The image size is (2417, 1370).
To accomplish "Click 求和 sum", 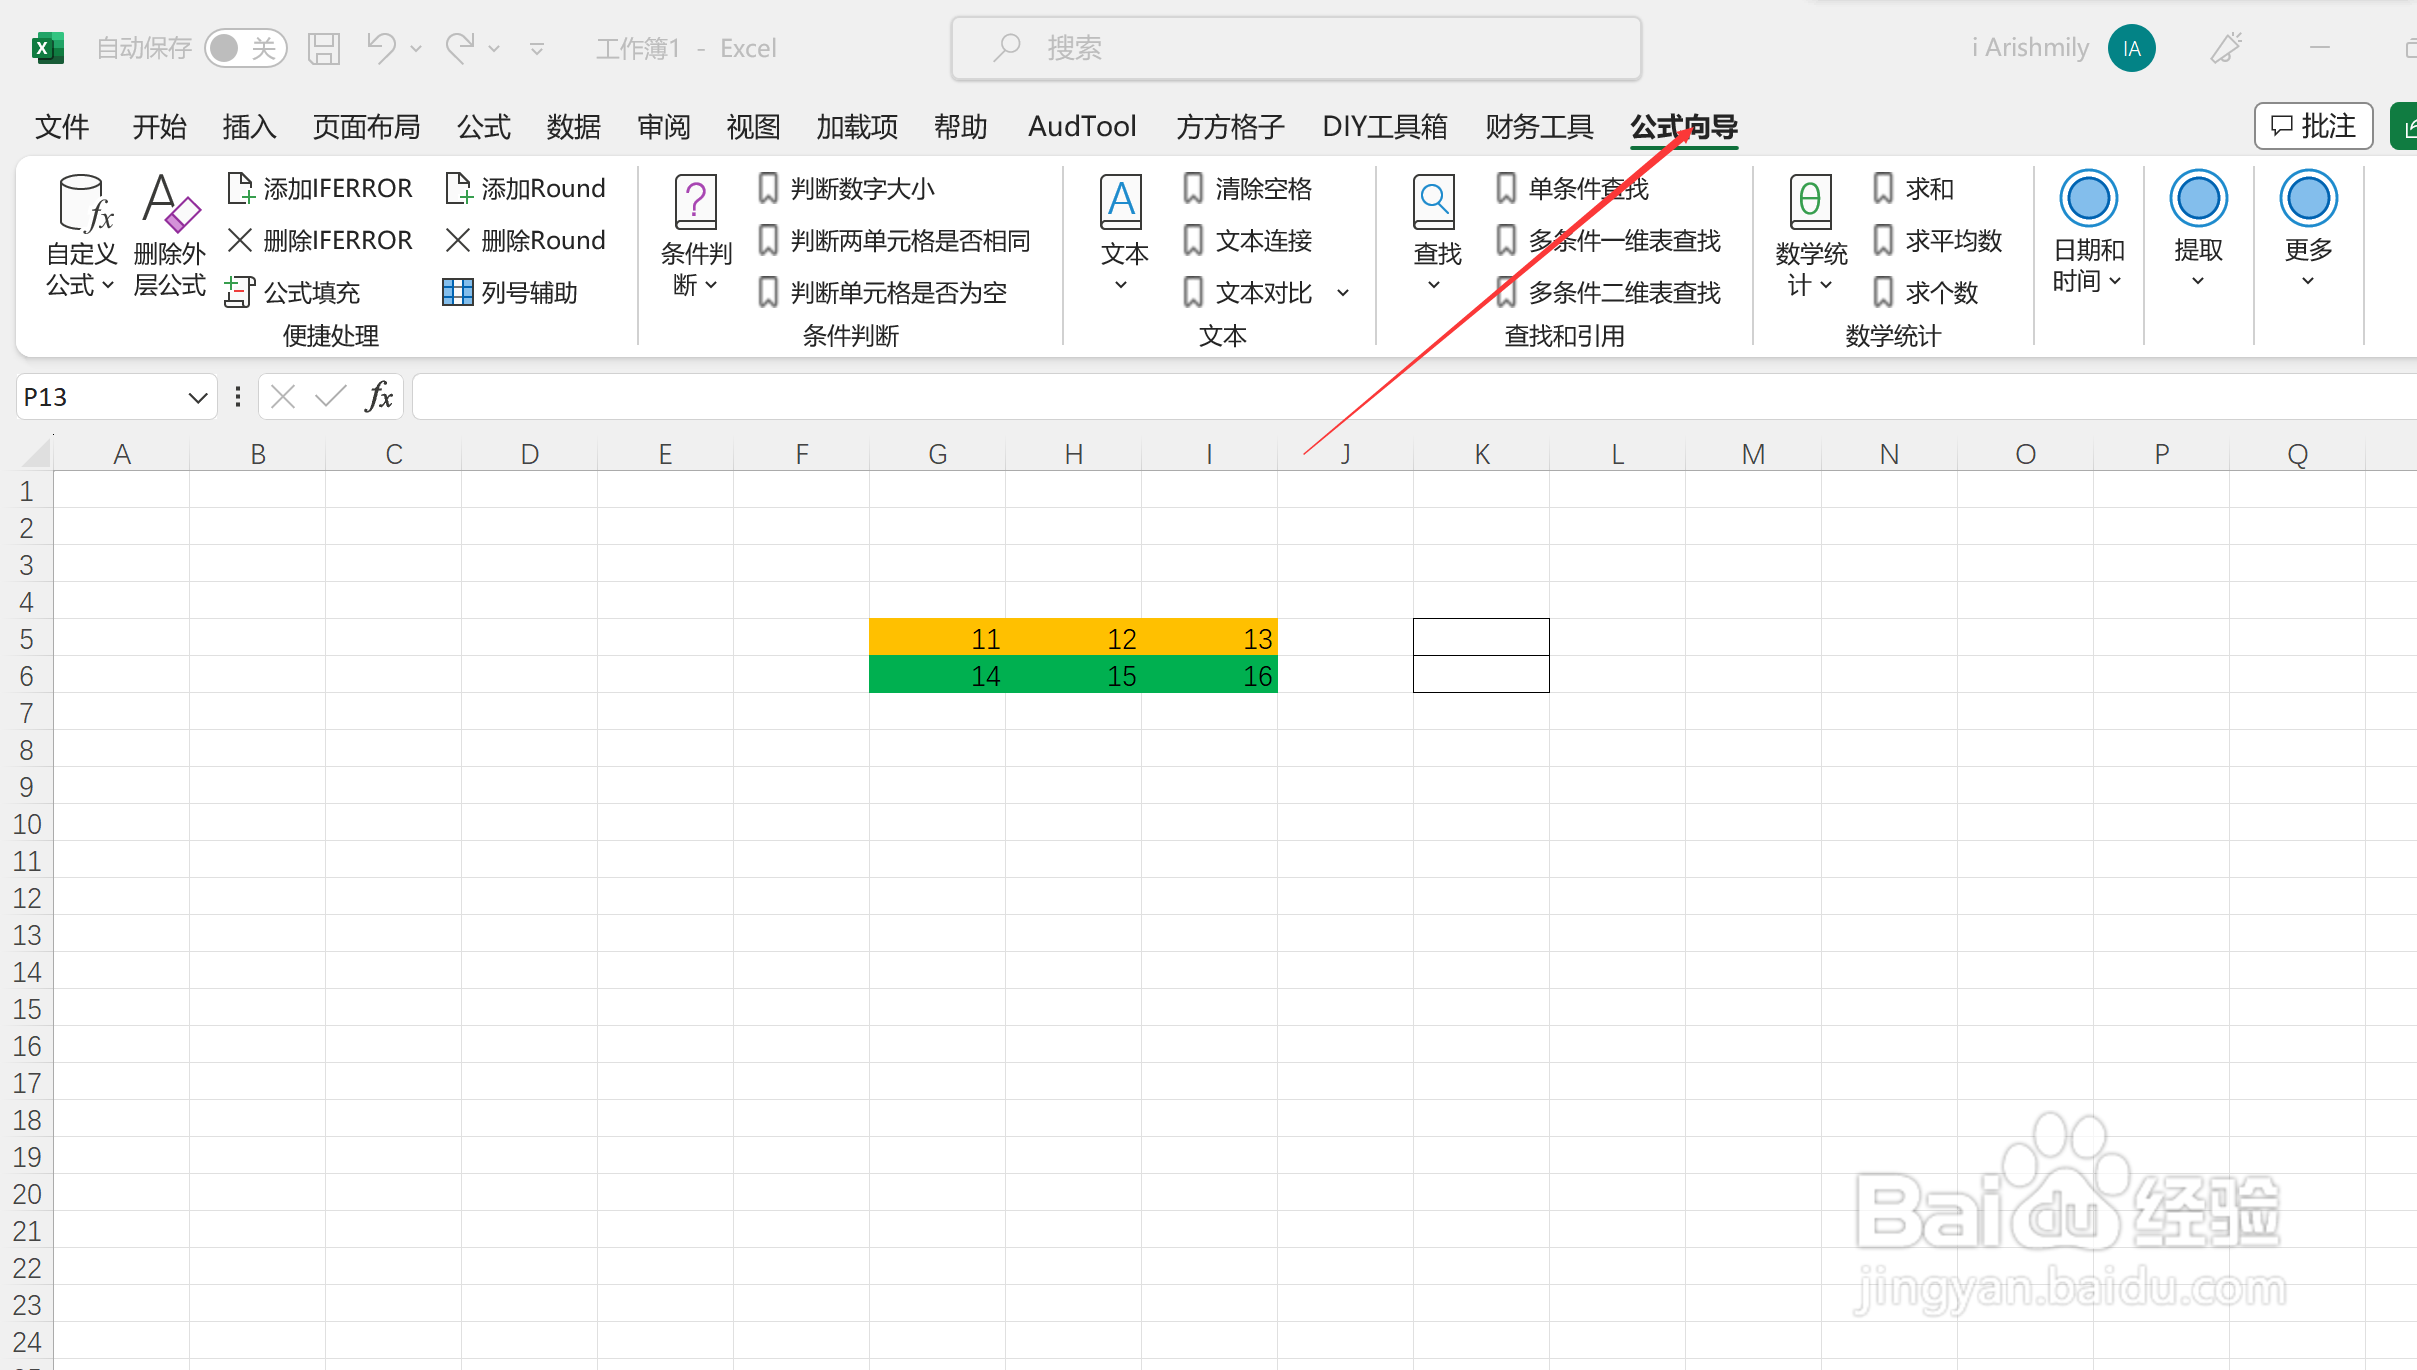I will click(1913, 188).
